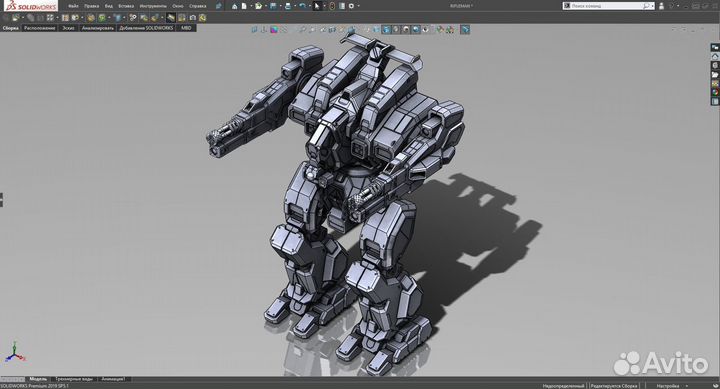Click the Move Component icon
720x389 pixels.
pyautogui.click(x=74, y=17)
